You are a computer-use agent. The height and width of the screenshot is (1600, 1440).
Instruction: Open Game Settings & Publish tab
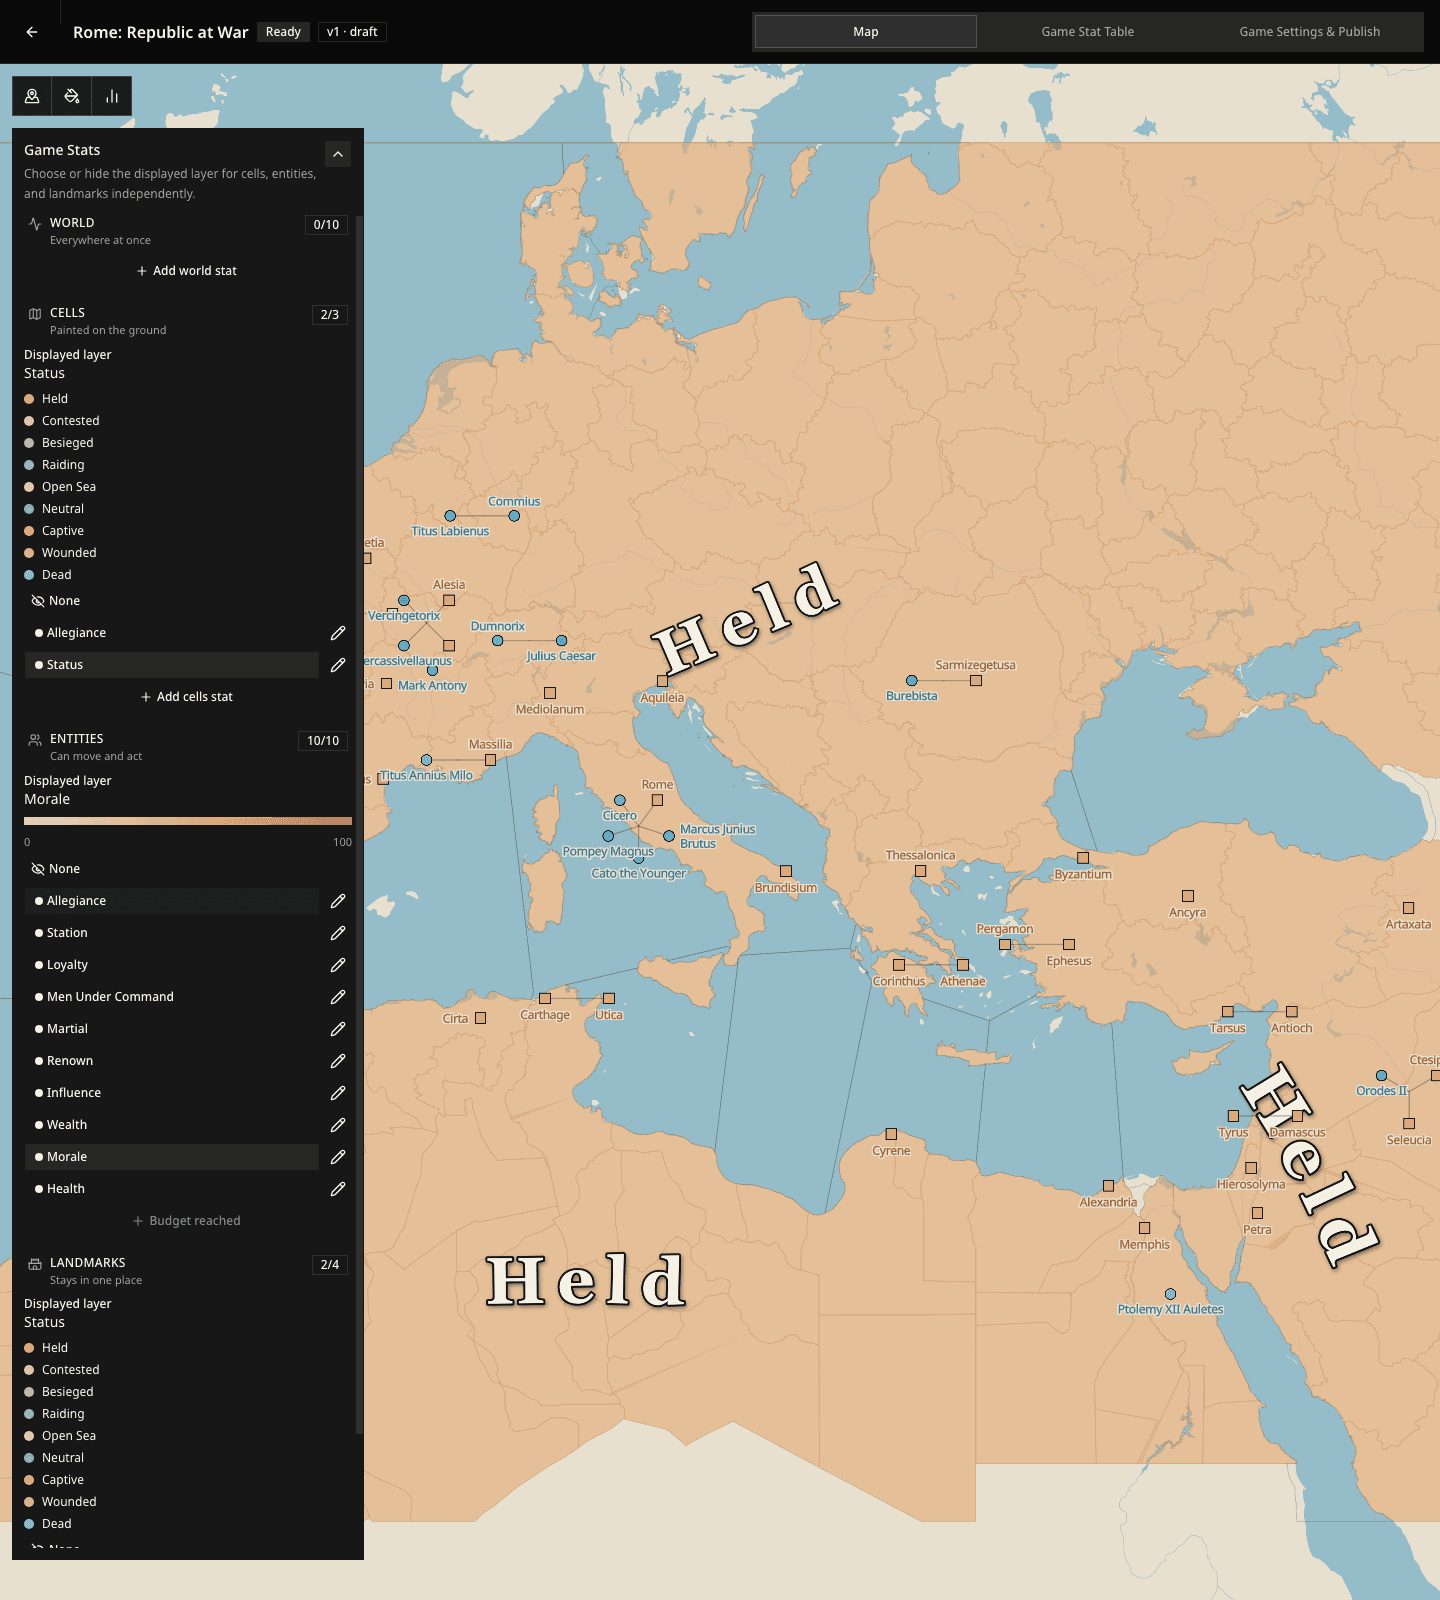pos(1310,32)
